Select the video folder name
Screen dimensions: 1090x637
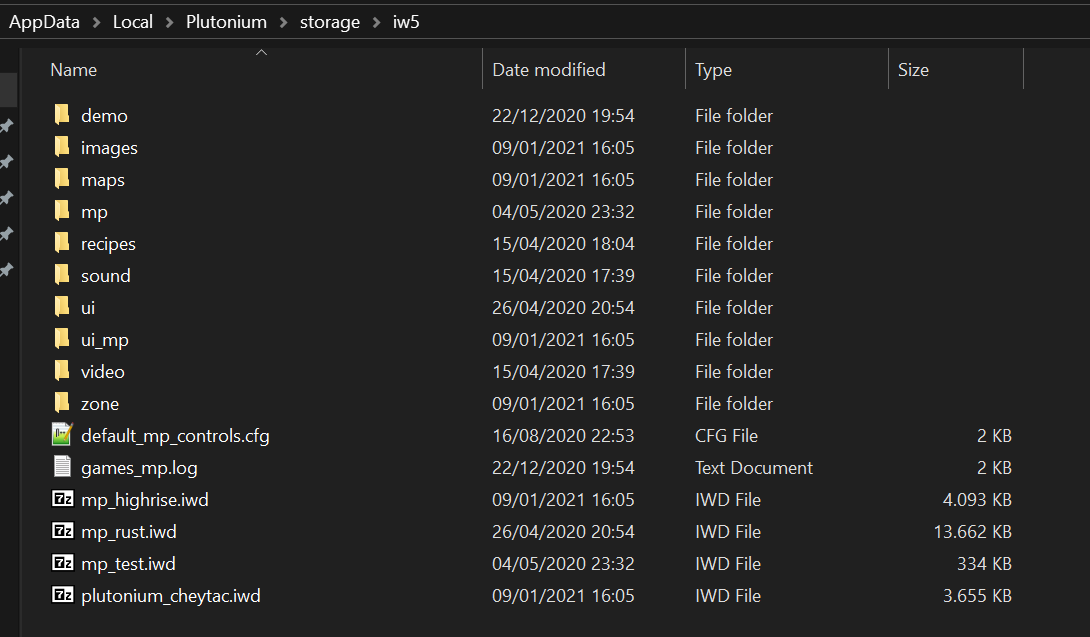click(103, 371)
